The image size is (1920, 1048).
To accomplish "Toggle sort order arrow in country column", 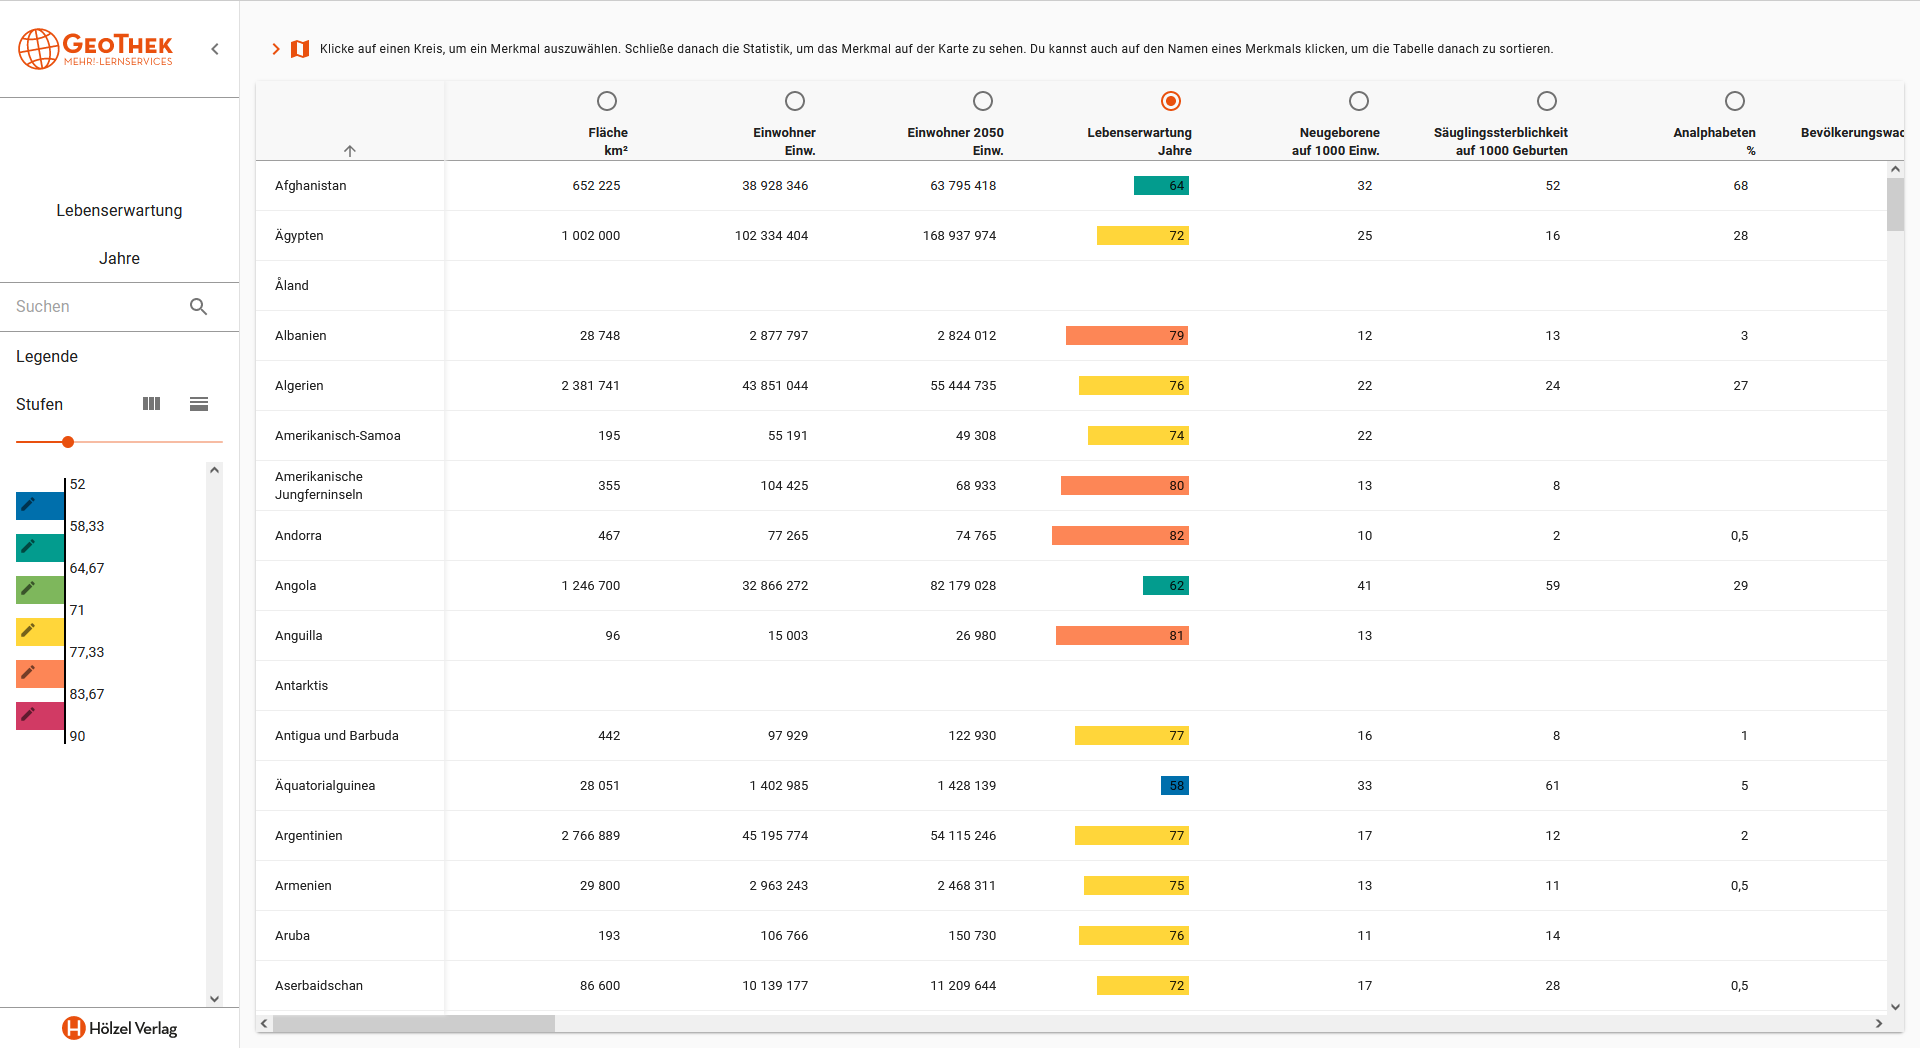I will [x=350, y=151].
